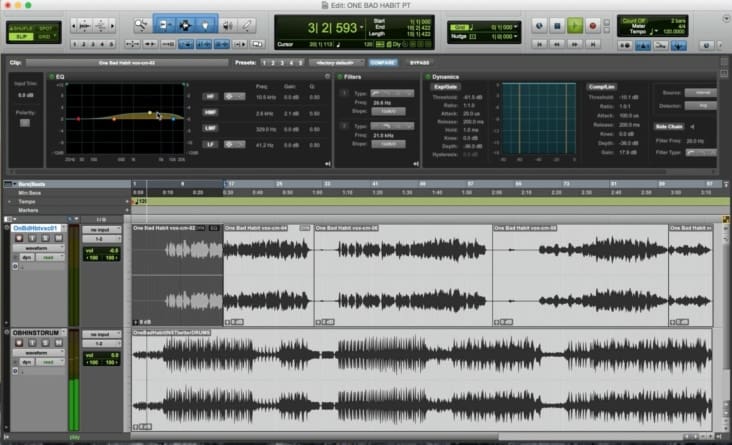Open the Grid value dropdown arrow
The width and height of the screenshot is (732, 445).
(x=515, y=28)
